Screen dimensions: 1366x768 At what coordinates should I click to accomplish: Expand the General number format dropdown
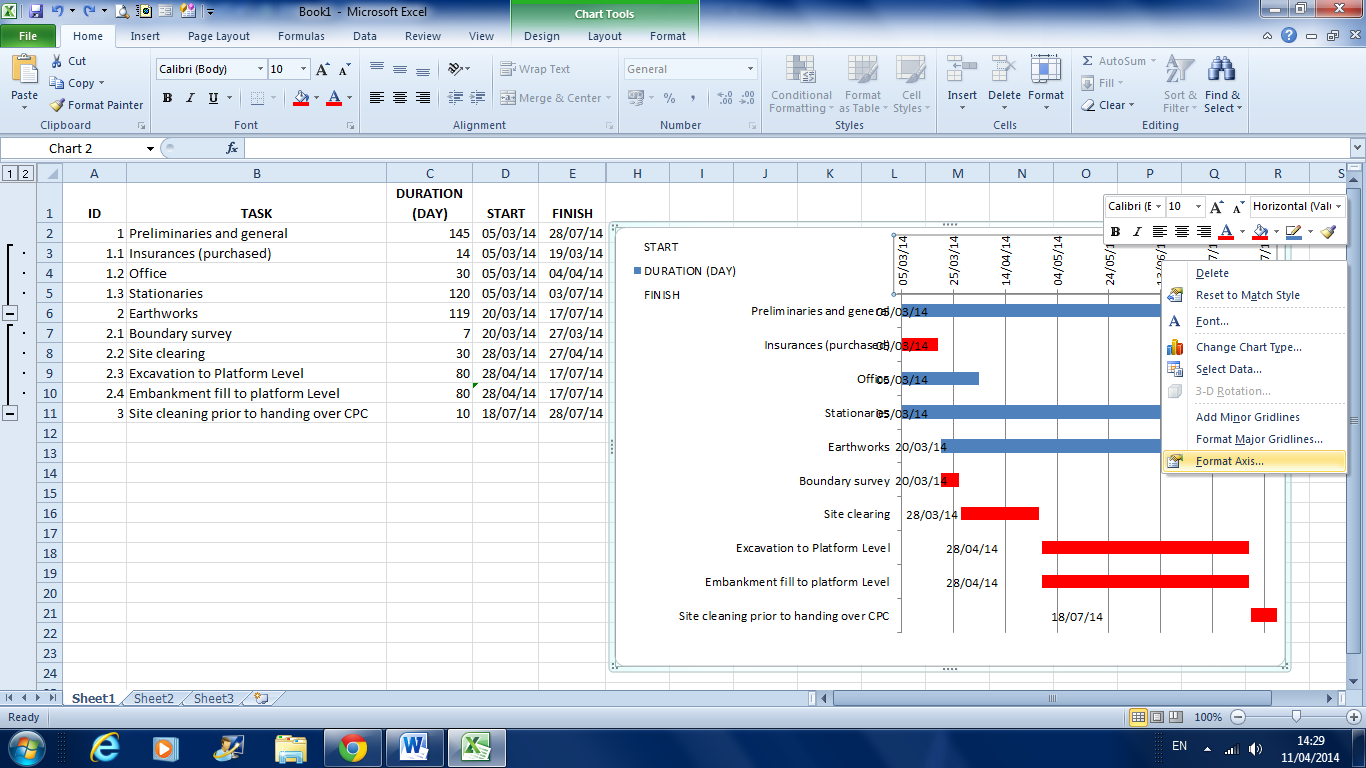[x=750, y=69]
